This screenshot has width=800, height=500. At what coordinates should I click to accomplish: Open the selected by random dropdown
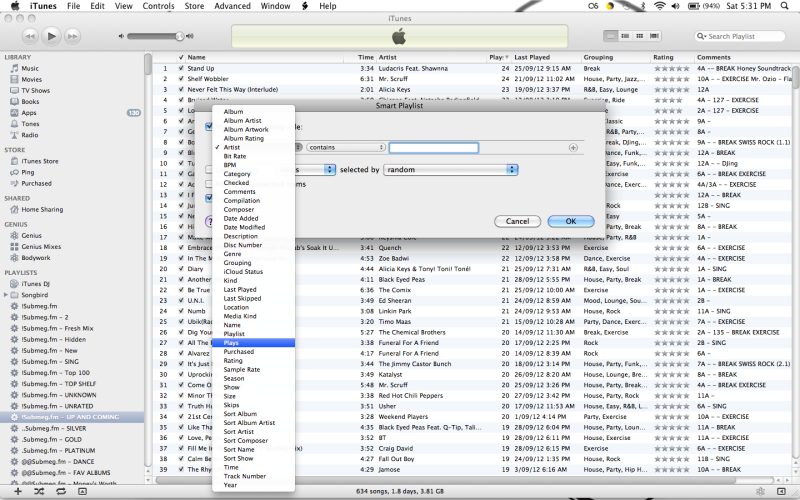point(451,170)
